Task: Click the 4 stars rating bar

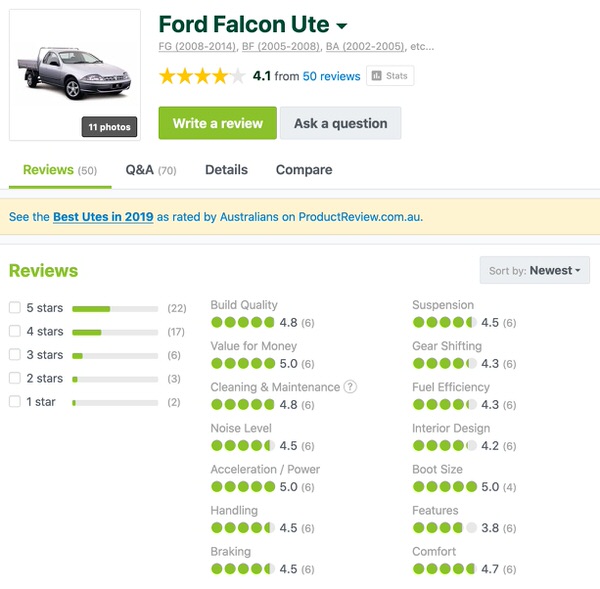Action: tap(115, 333)
